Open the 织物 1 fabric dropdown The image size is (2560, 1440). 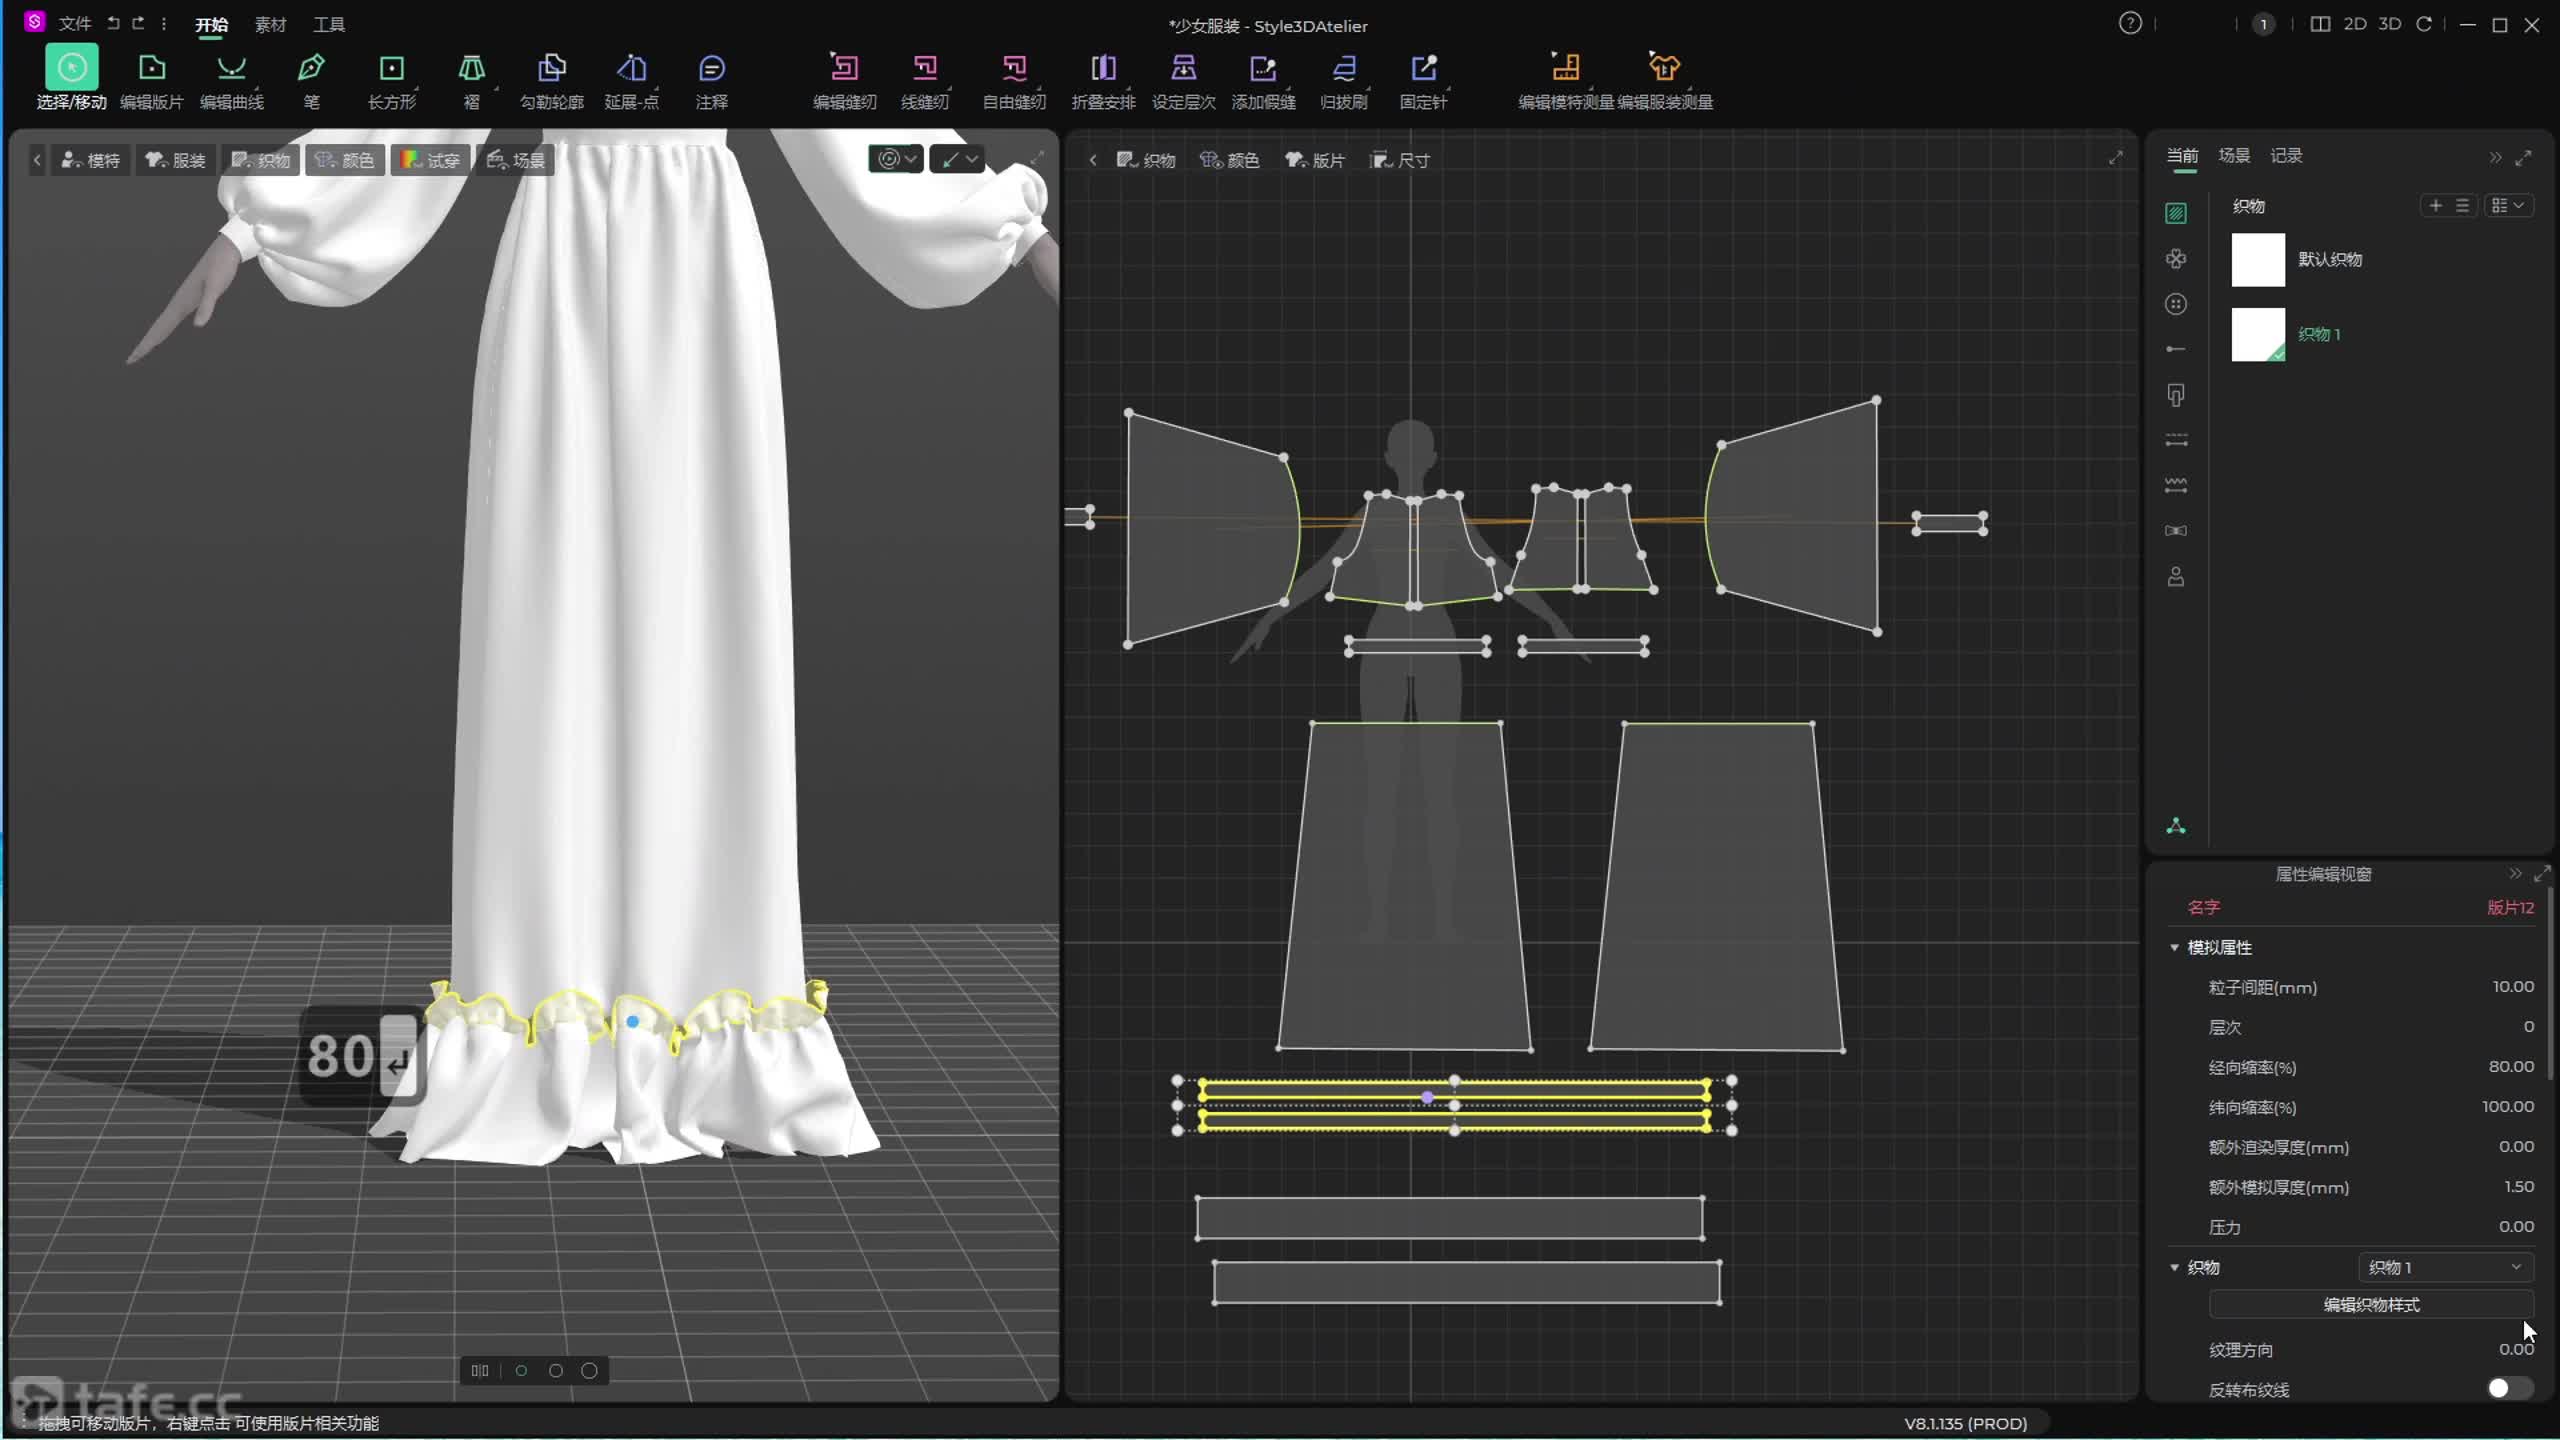[x=2444, y=1267]
